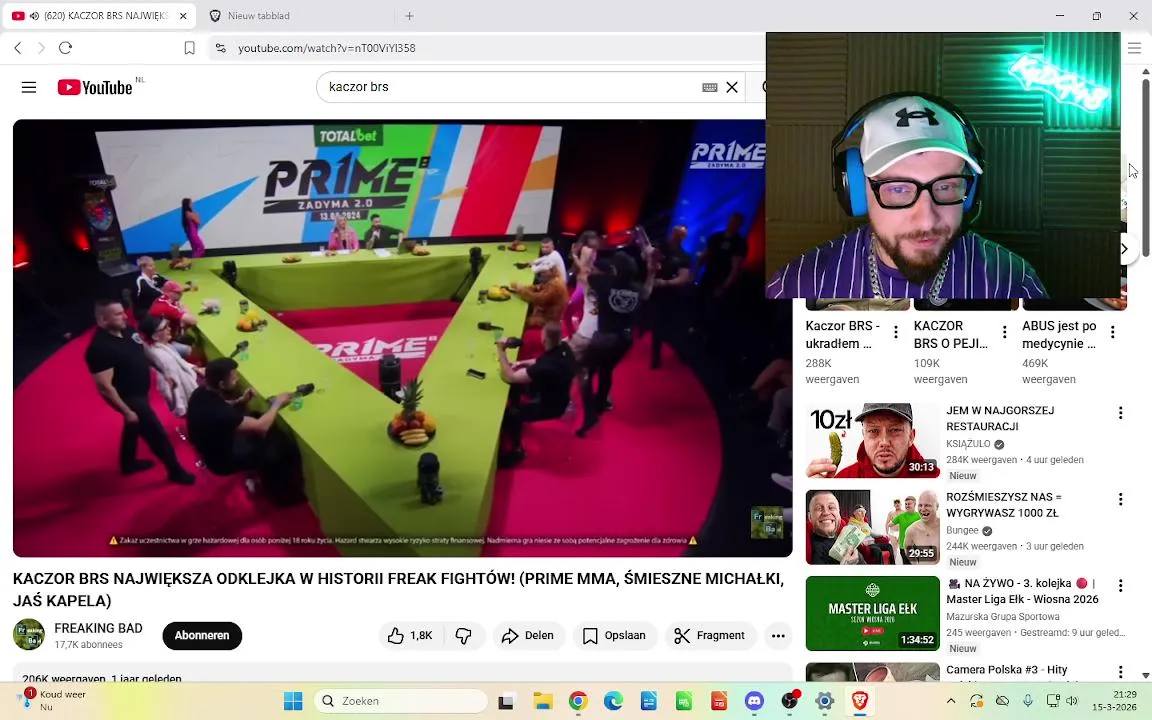Open options for 'KACZOR BRS O PEJI' video
Viewport: 1152px width, 720px height.
[1004, 333]
